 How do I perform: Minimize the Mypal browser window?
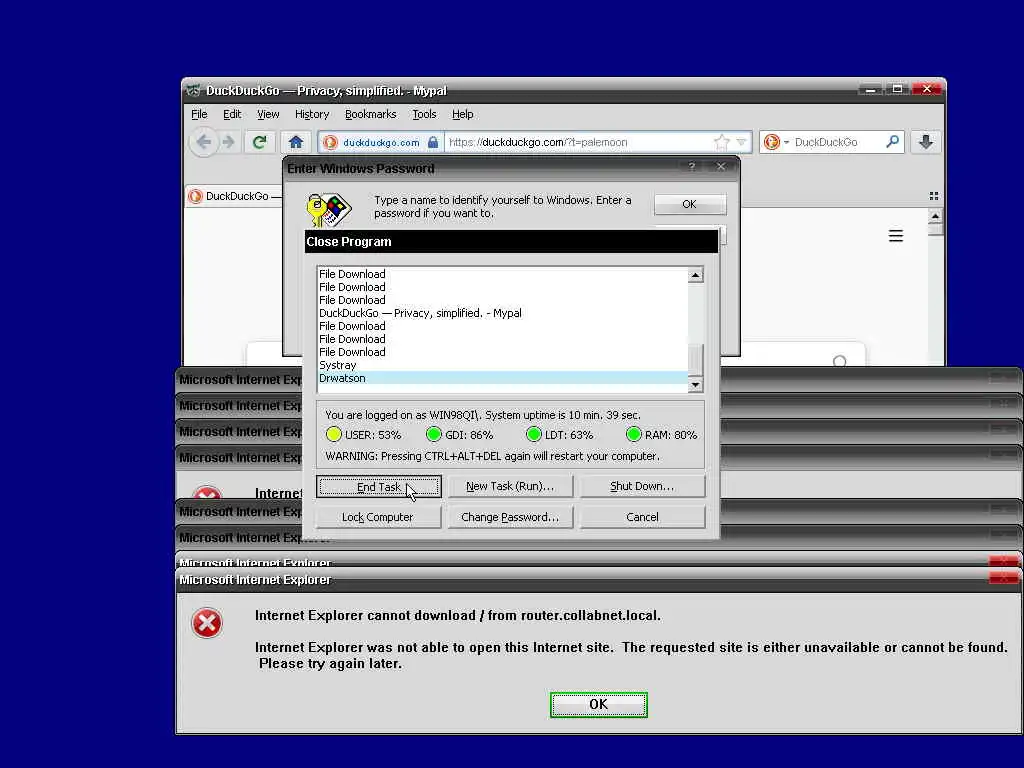point(871,89)
